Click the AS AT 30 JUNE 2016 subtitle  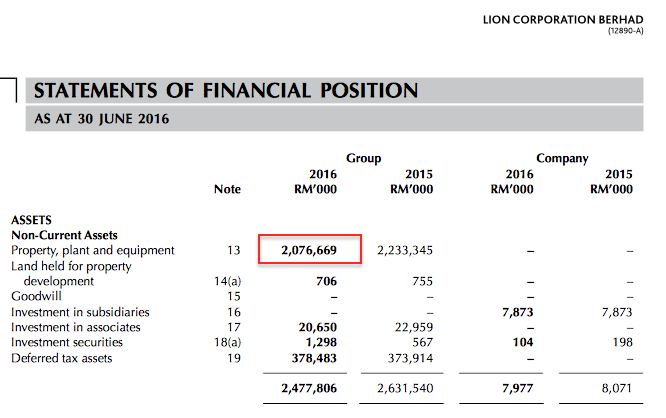102,119
